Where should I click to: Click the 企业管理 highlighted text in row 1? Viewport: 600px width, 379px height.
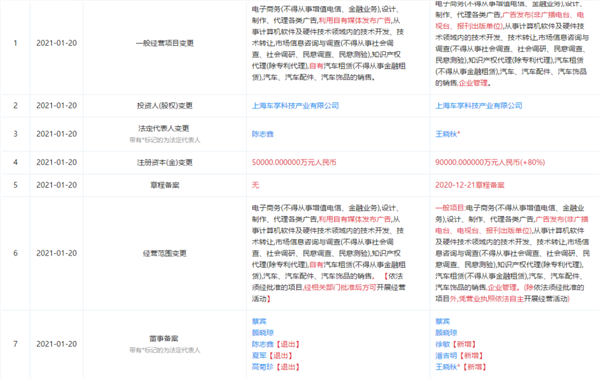coord(473,83)
